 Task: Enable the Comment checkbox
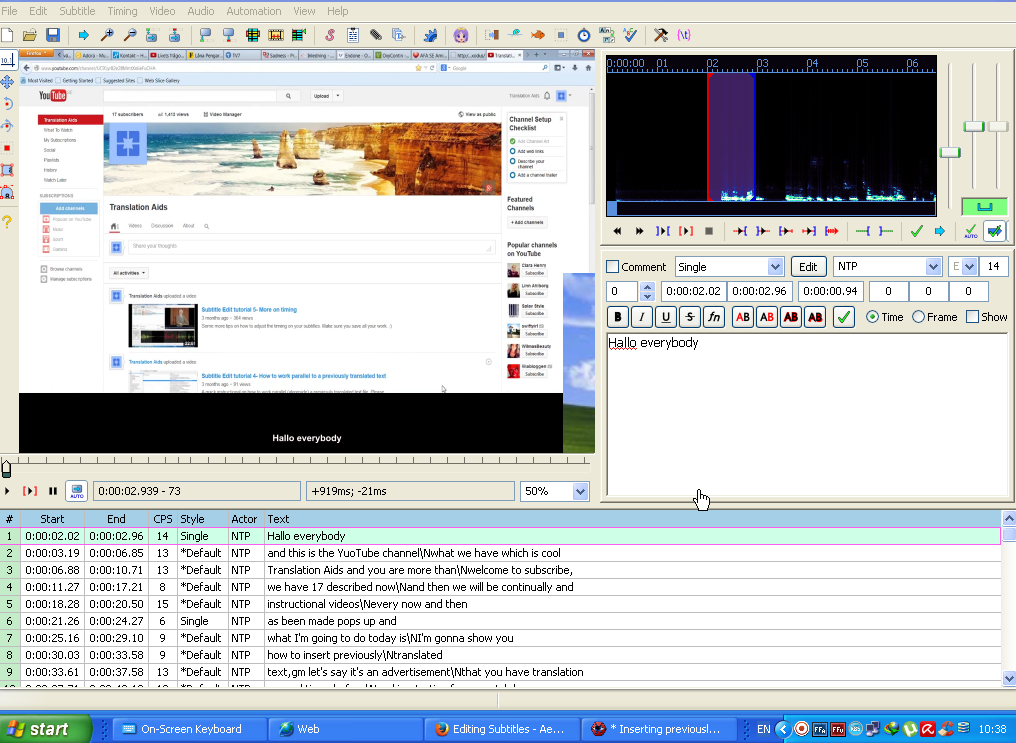[x=613, y=267]
